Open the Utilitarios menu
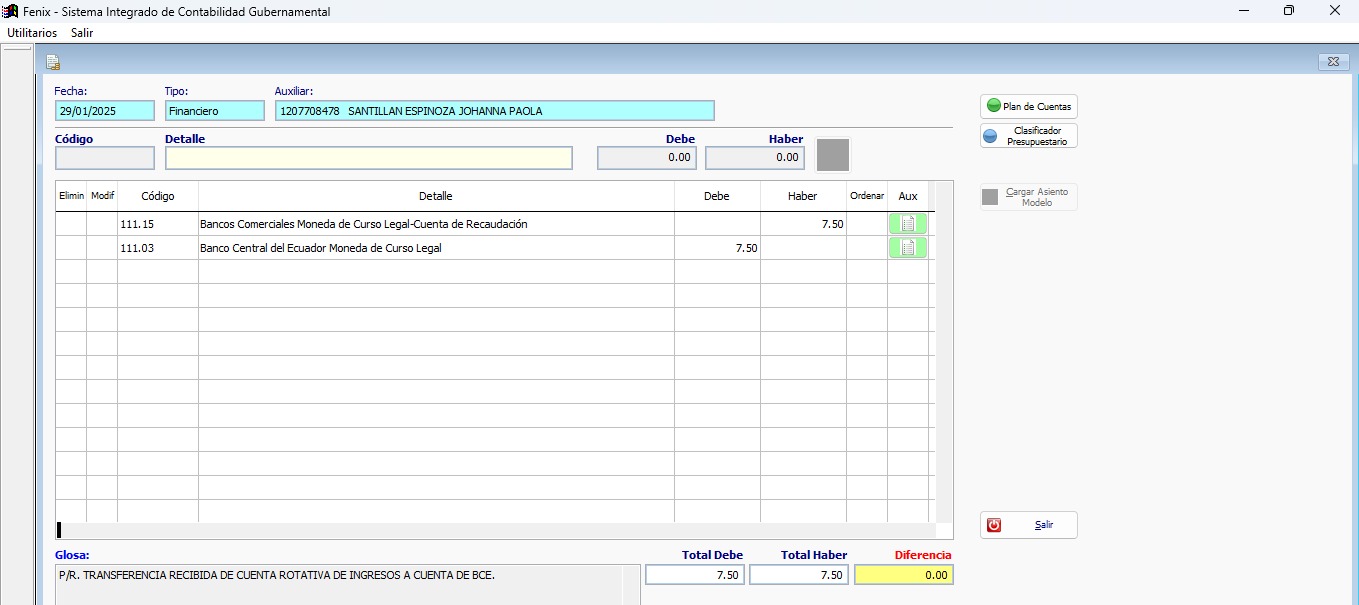 coord(32,32)
